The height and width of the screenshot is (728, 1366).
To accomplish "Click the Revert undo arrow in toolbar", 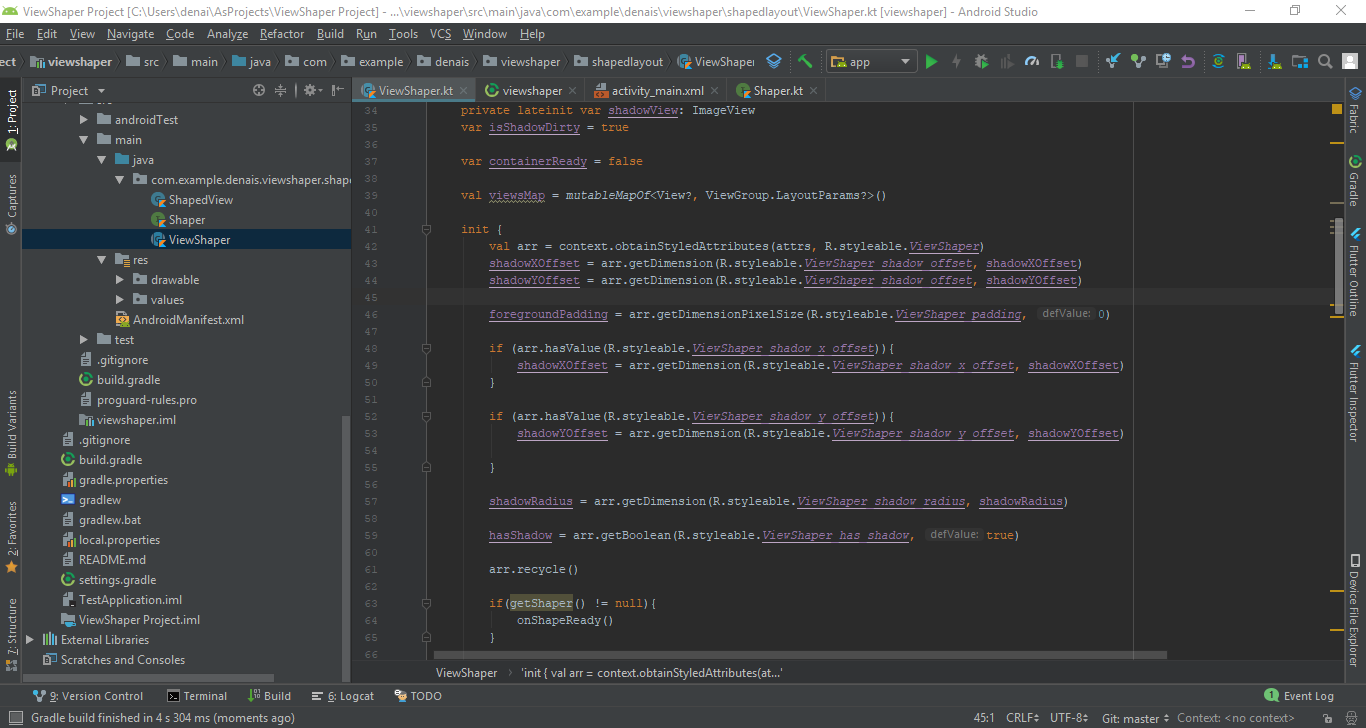I will (1188, 62).
